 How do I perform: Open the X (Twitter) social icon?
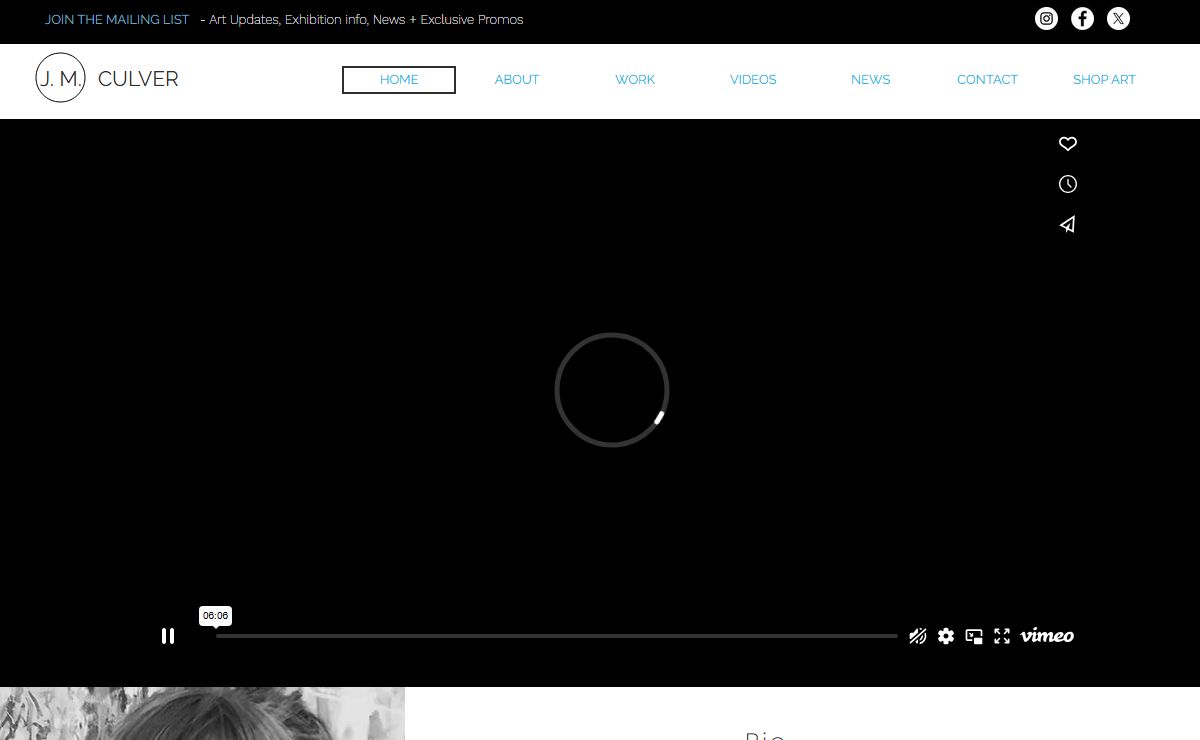point(1118,18)
